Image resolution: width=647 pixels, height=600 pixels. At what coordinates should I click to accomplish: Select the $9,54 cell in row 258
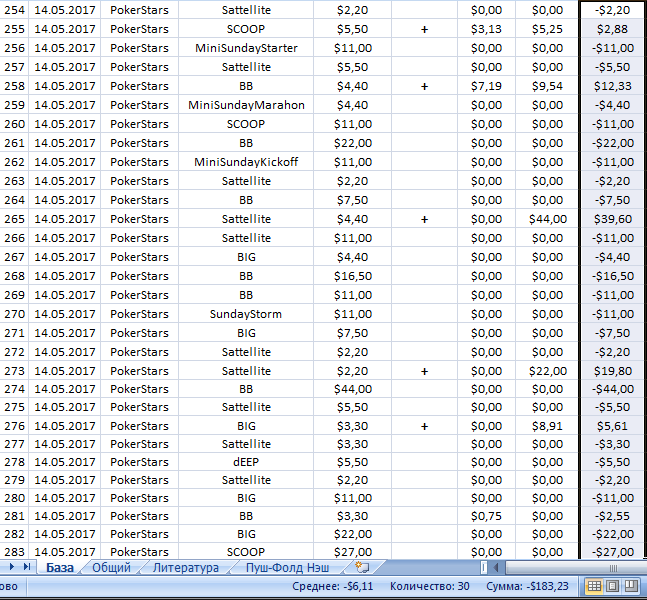tap(547, 86)
